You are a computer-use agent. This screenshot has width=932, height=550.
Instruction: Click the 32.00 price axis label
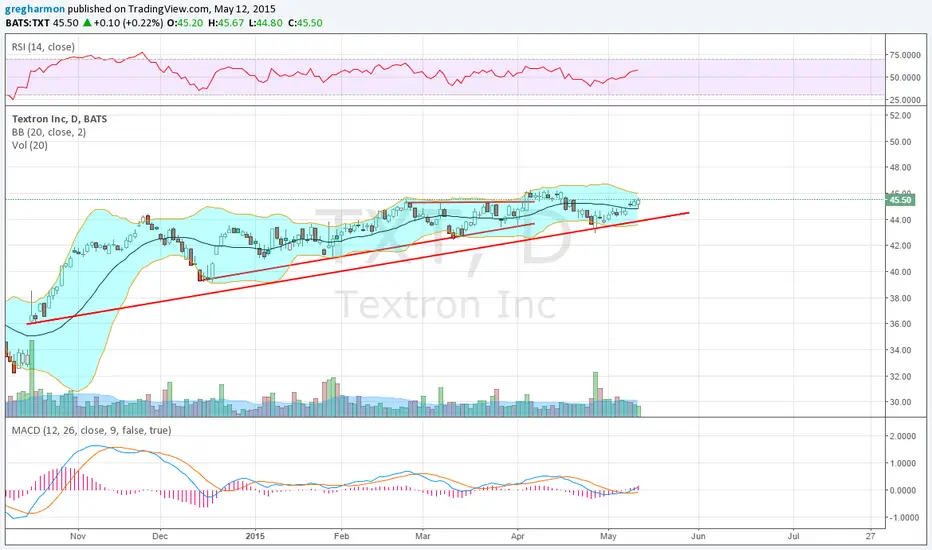click(900, 376)
